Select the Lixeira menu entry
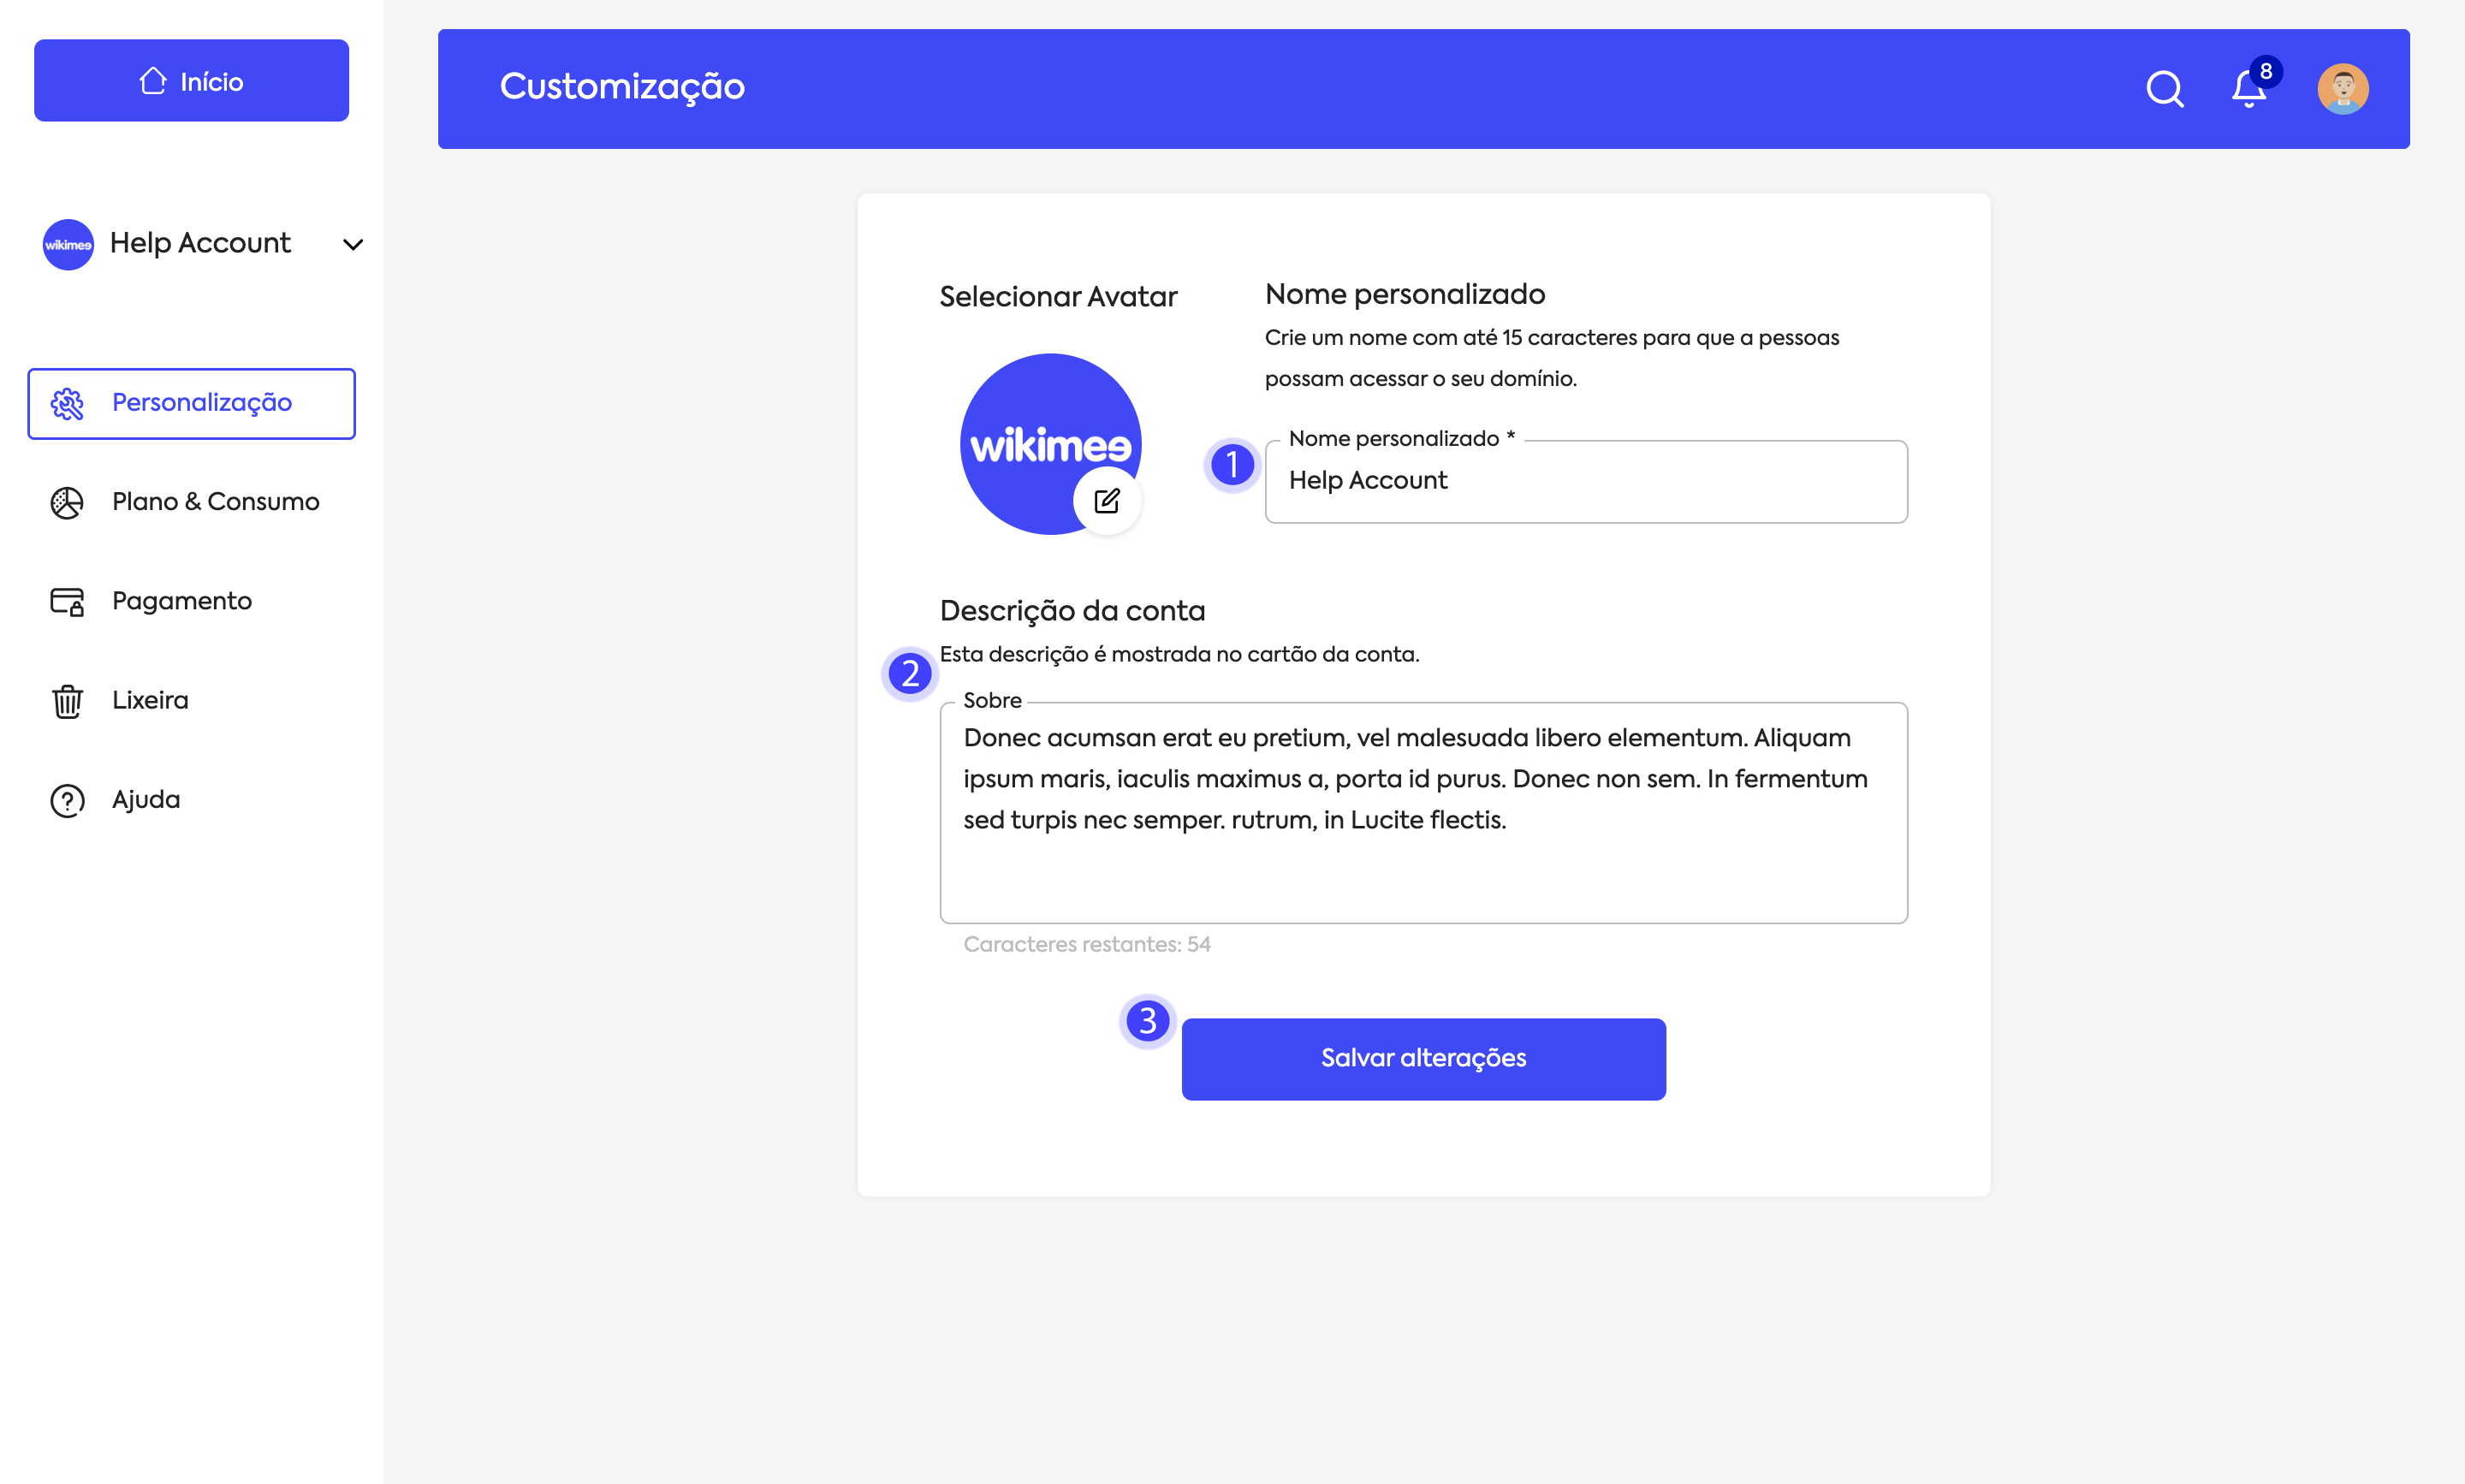Viewport: 2465px width, 1484px height. coord(150,701)
